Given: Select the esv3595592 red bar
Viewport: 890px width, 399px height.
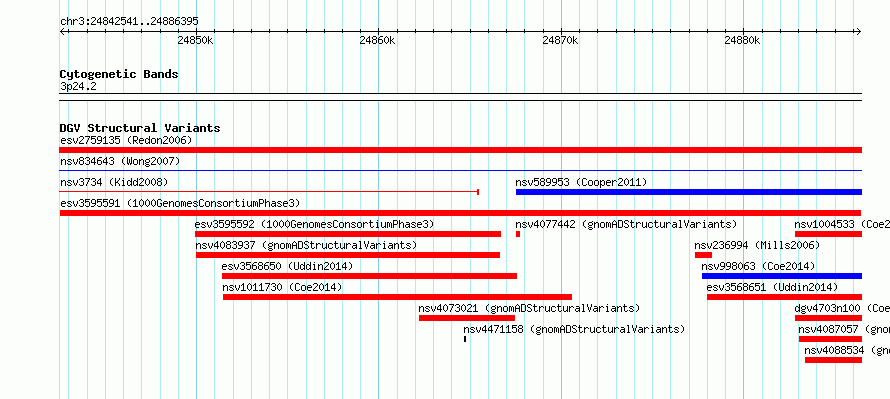Looking at the screenshot, I should tap(348, 234).
